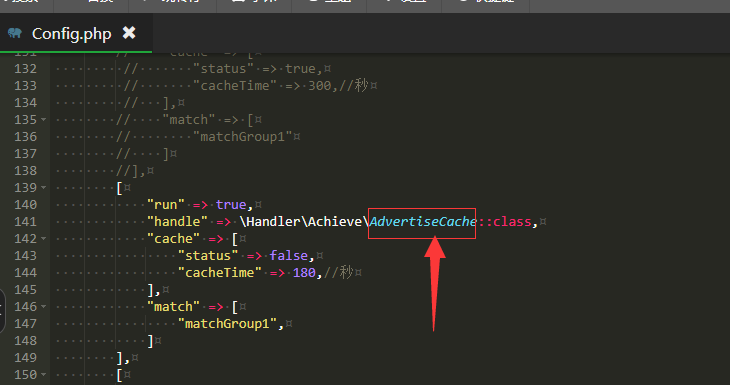Click the false value on line 143
Viewport: 730px width, 385px height.
click(289, 256)
